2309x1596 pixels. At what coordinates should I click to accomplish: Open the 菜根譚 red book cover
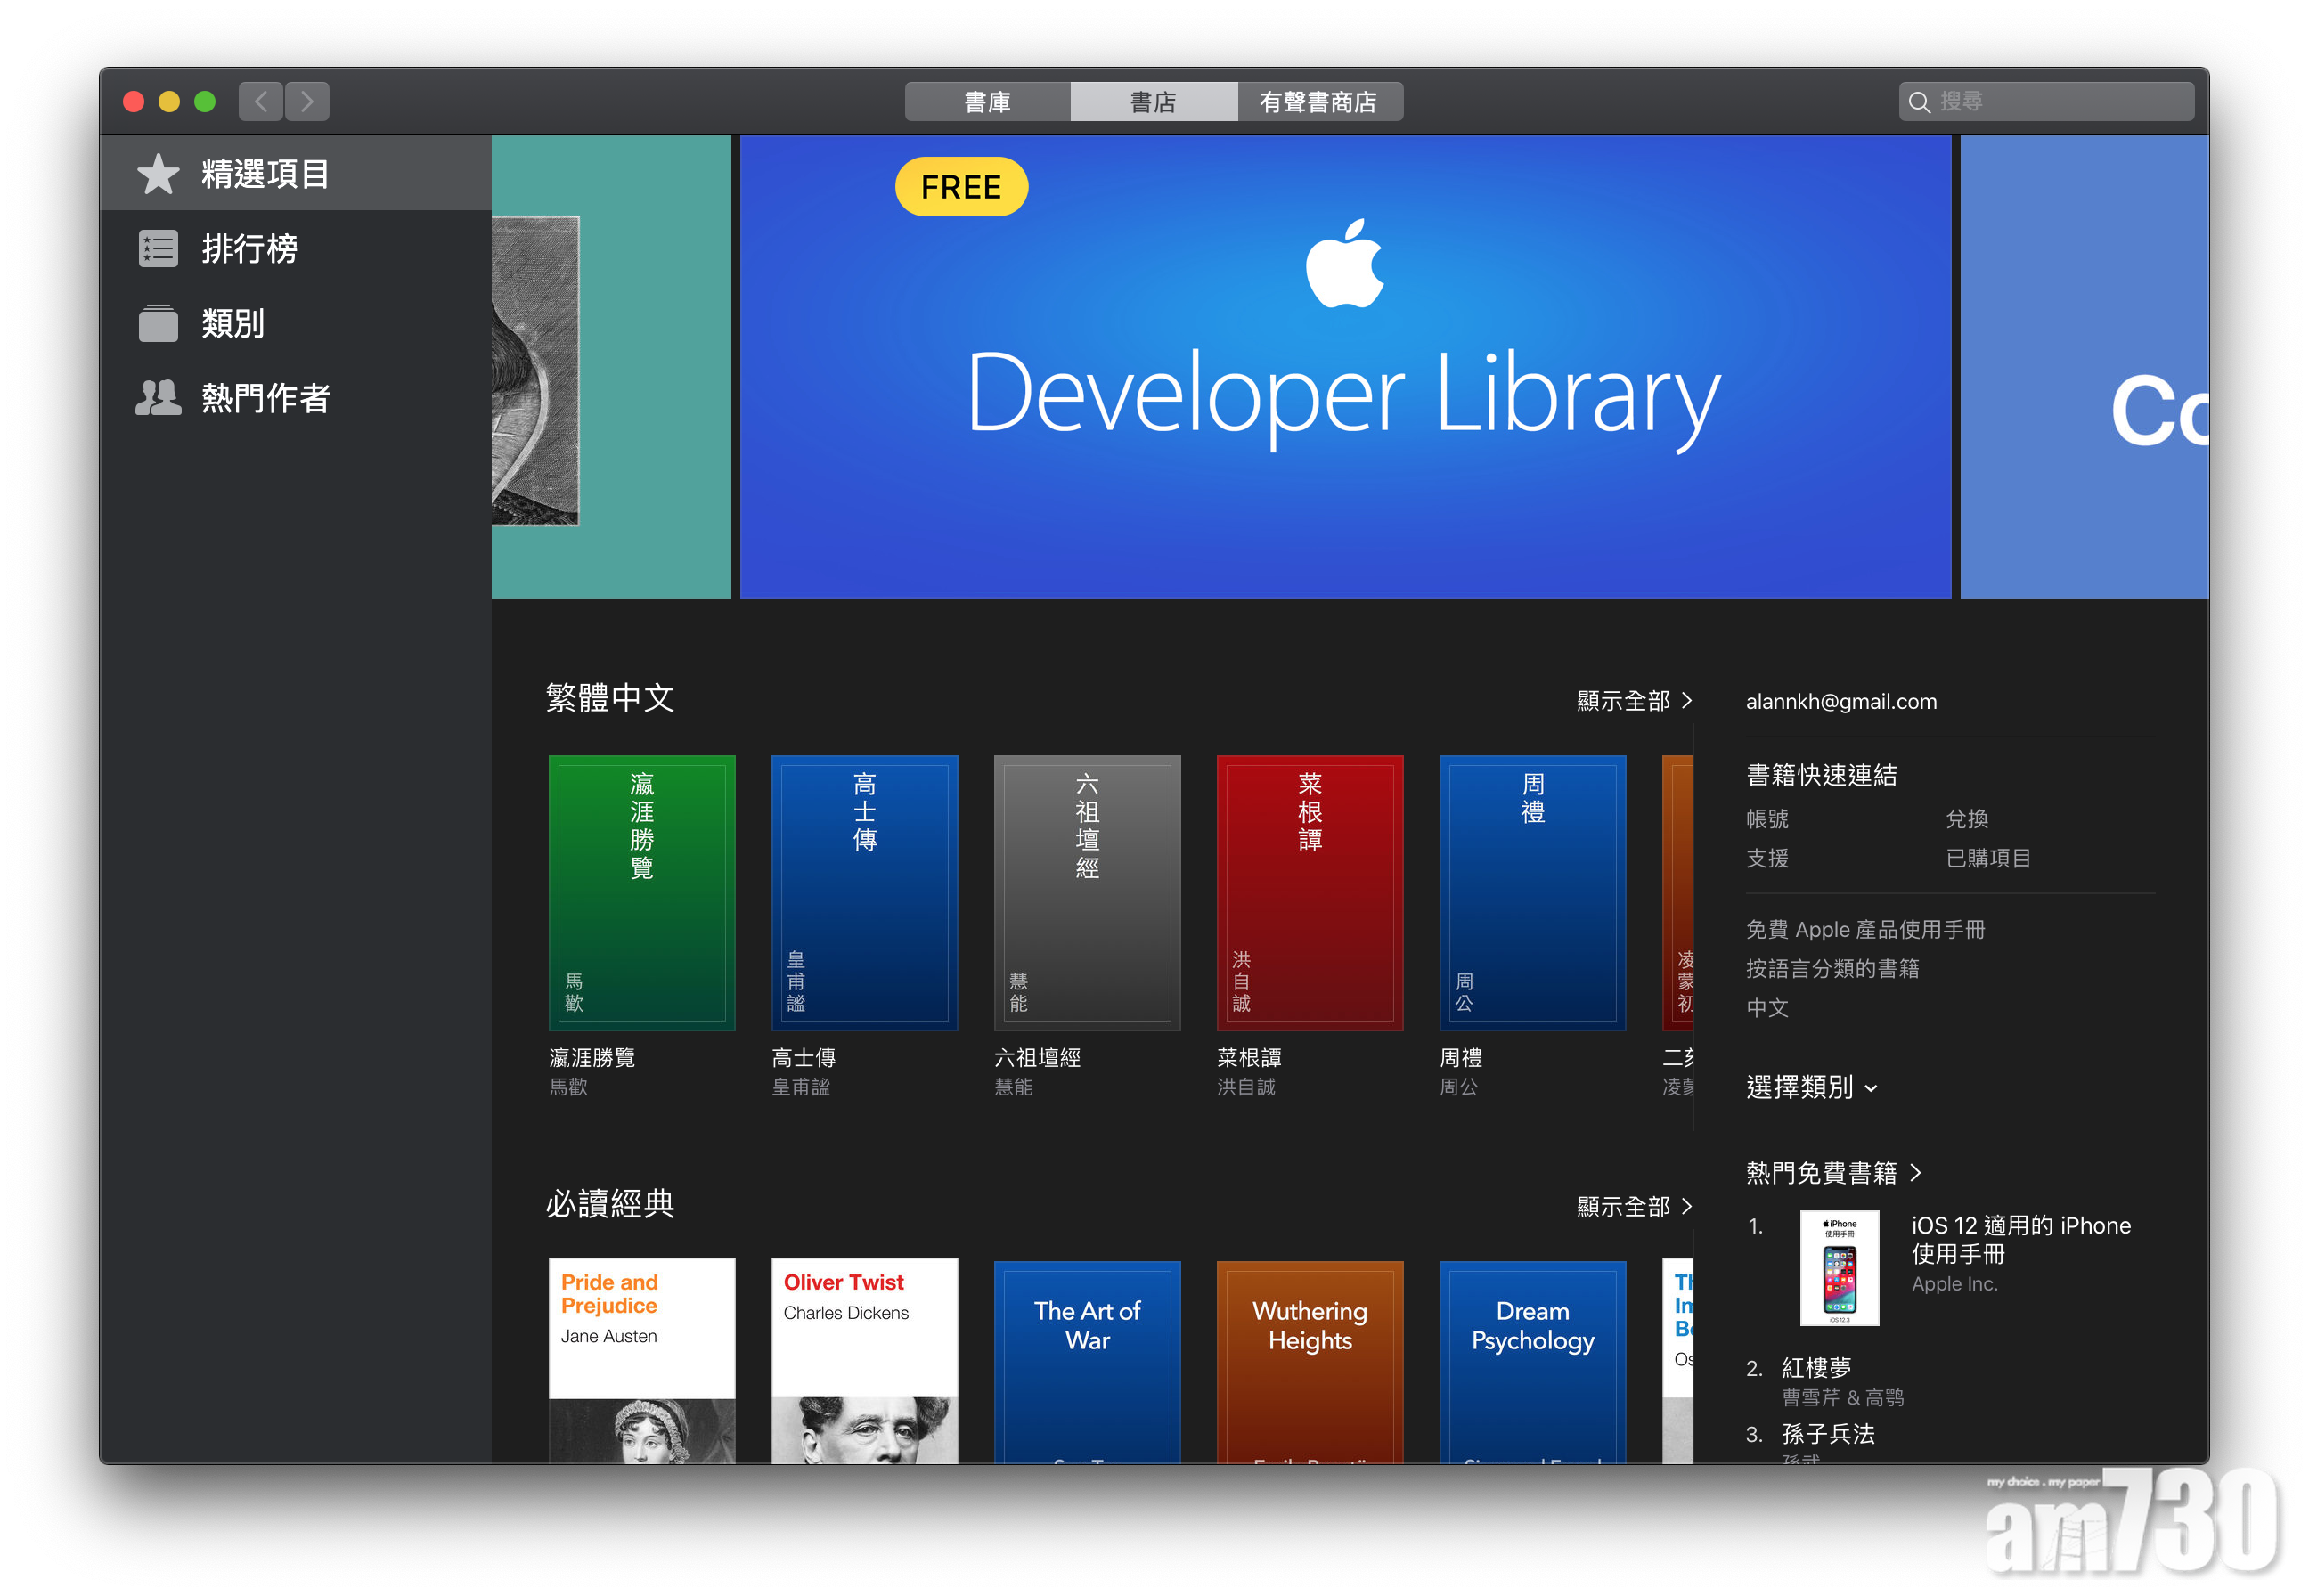click(x=1309, y=892)
